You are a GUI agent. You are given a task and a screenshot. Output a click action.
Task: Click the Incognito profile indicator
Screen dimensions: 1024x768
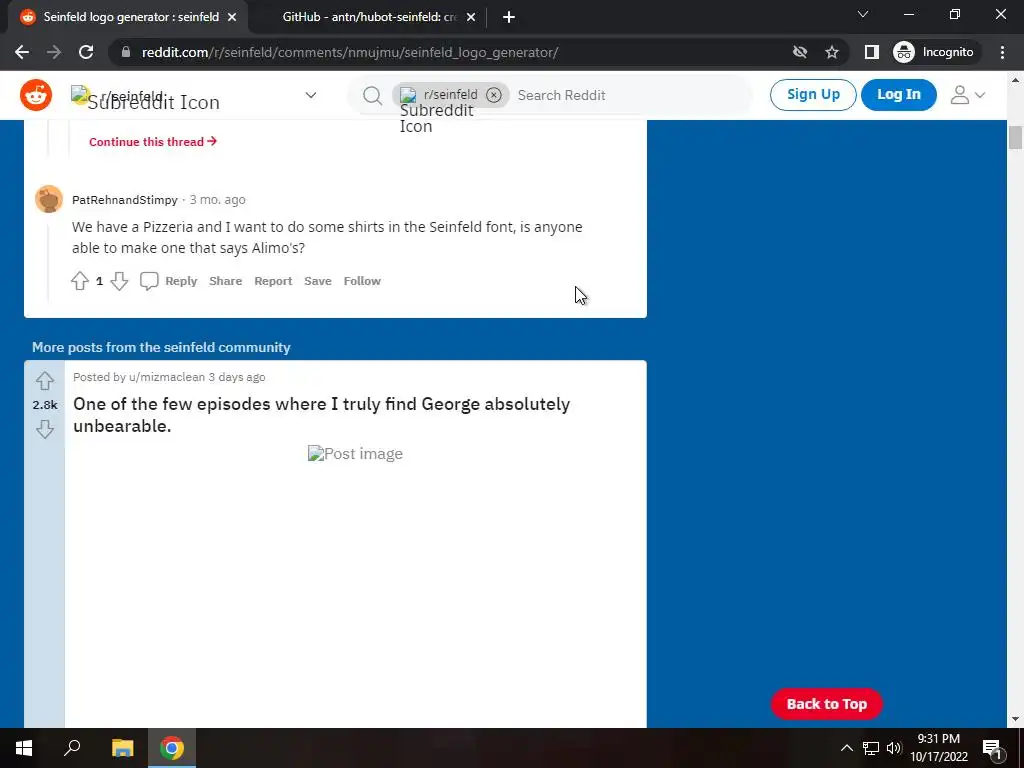[x=934, y=52]
